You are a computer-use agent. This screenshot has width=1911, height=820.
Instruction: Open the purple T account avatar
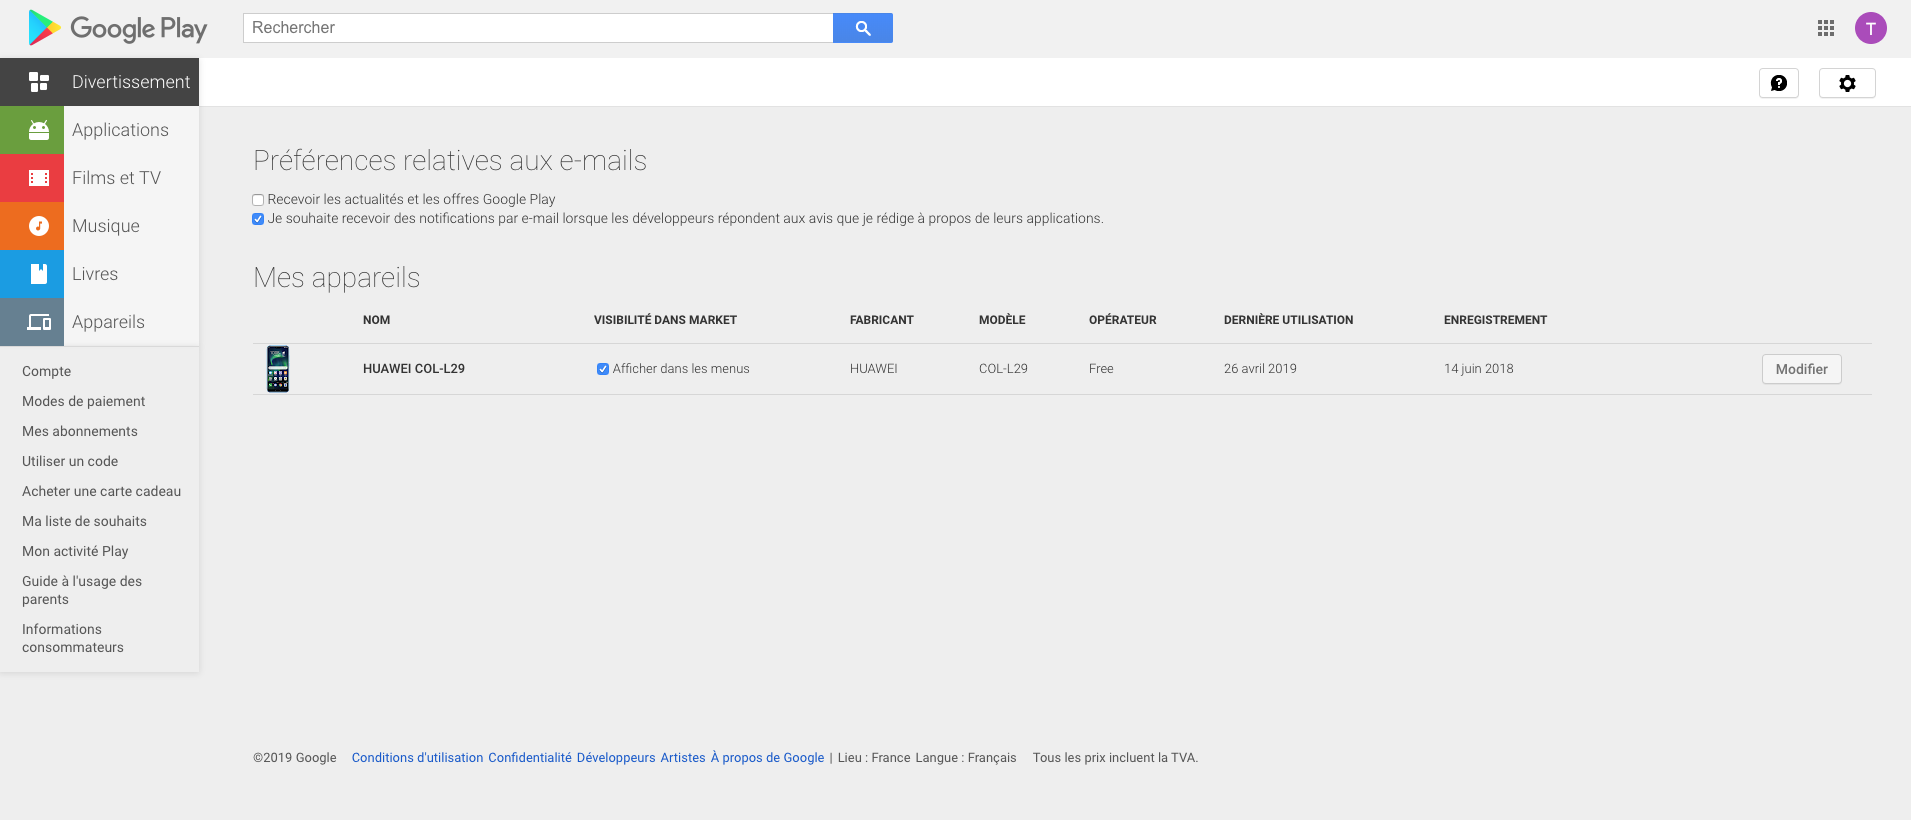(x=1870, y=28)
